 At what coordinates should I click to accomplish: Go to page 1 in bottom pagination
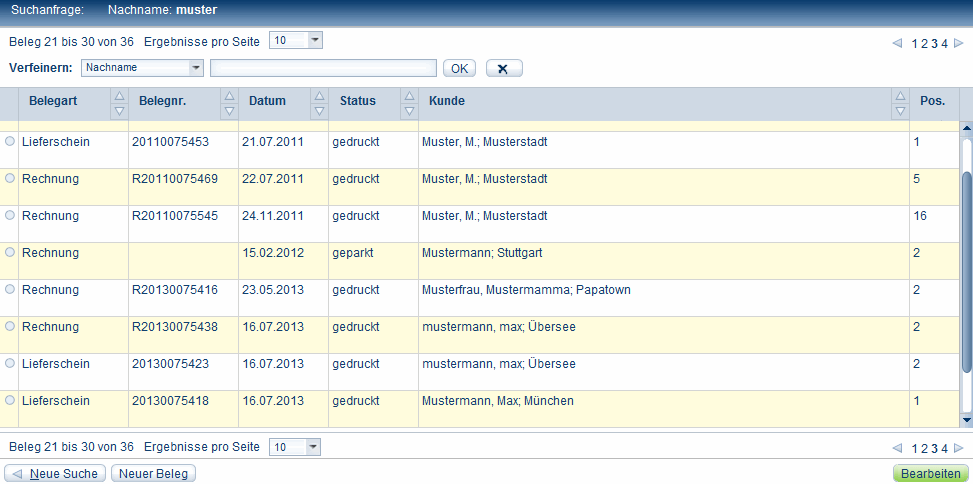[x=914, y=448]
